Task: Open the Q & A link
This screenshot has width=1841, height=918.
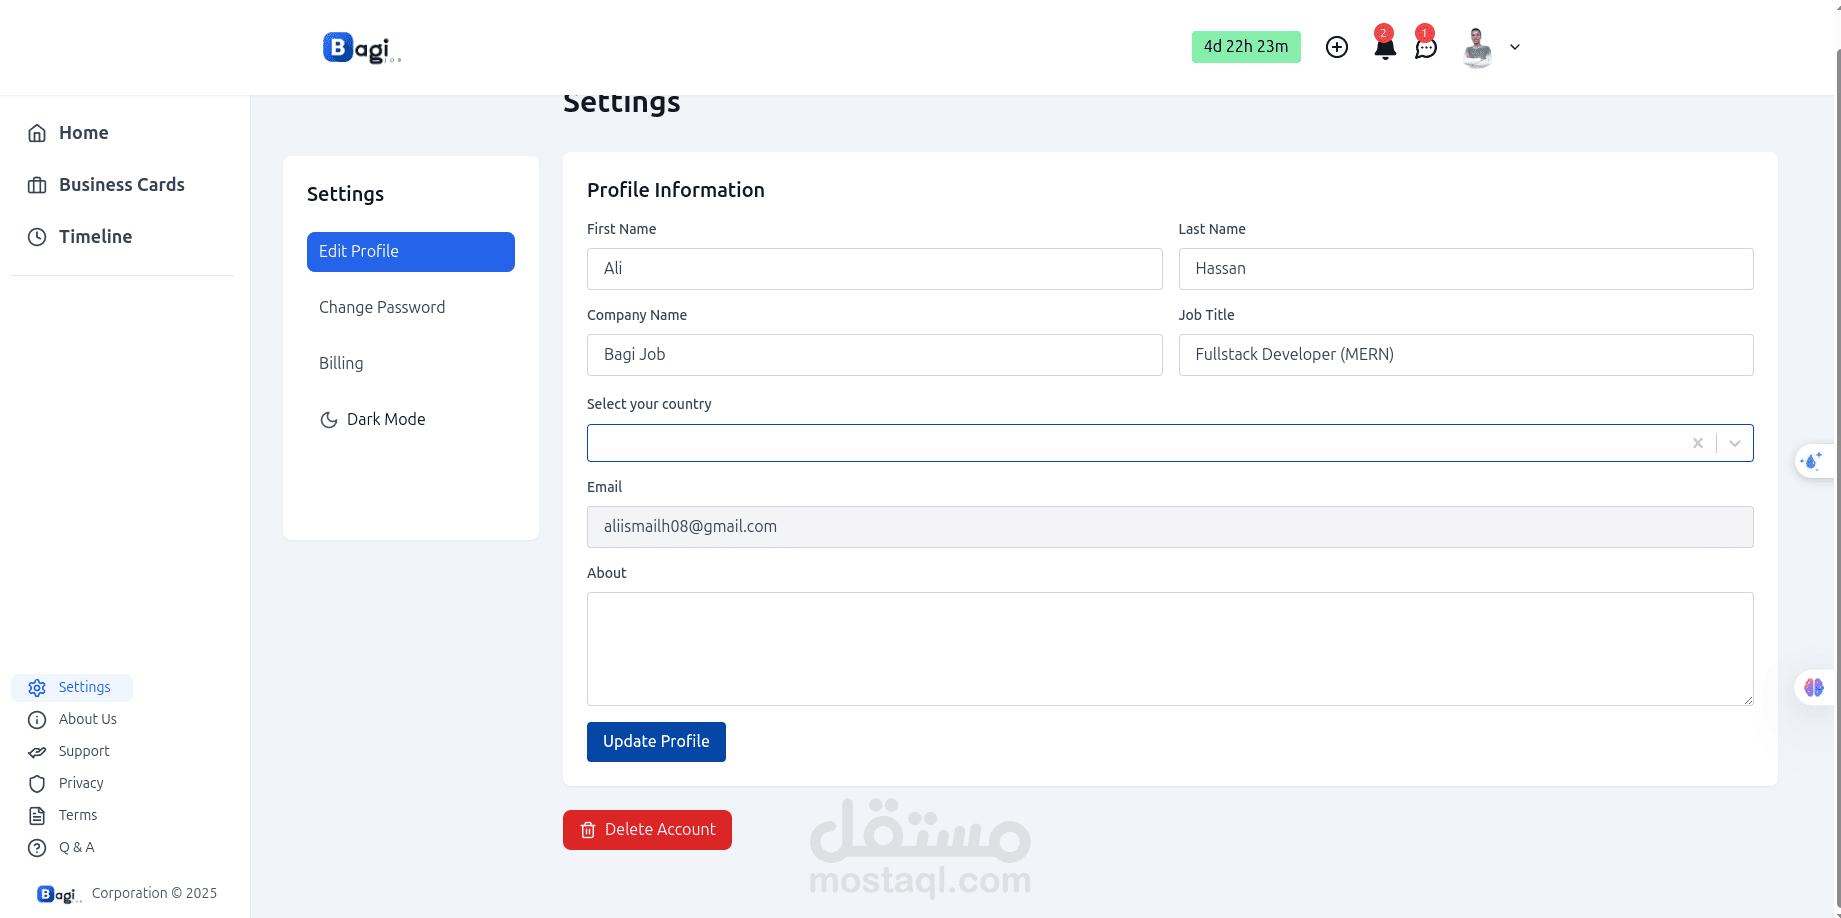Action: point(77,848)
